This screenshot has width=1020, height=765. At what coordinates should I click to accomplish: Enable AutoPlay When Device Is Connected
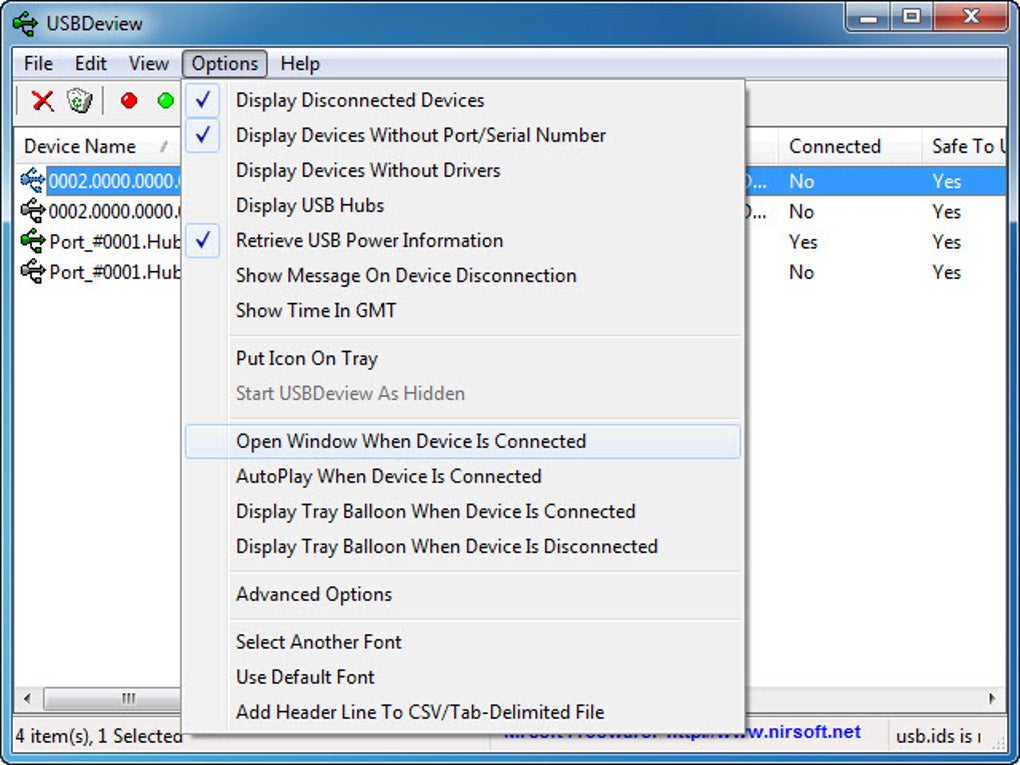coord(463,477)
